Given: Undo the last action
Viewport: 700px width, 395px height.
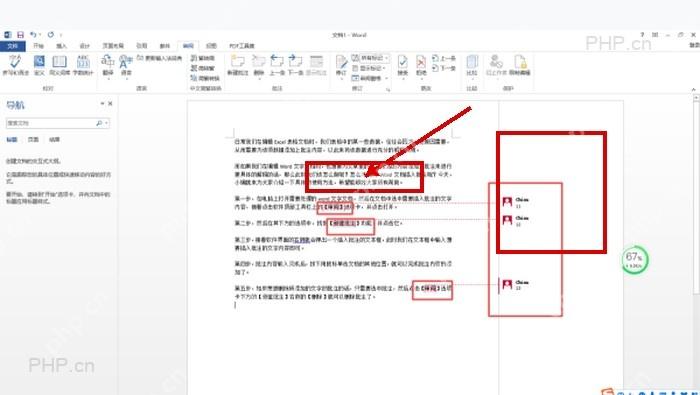Looking at the screenshot, I should 33,34.
